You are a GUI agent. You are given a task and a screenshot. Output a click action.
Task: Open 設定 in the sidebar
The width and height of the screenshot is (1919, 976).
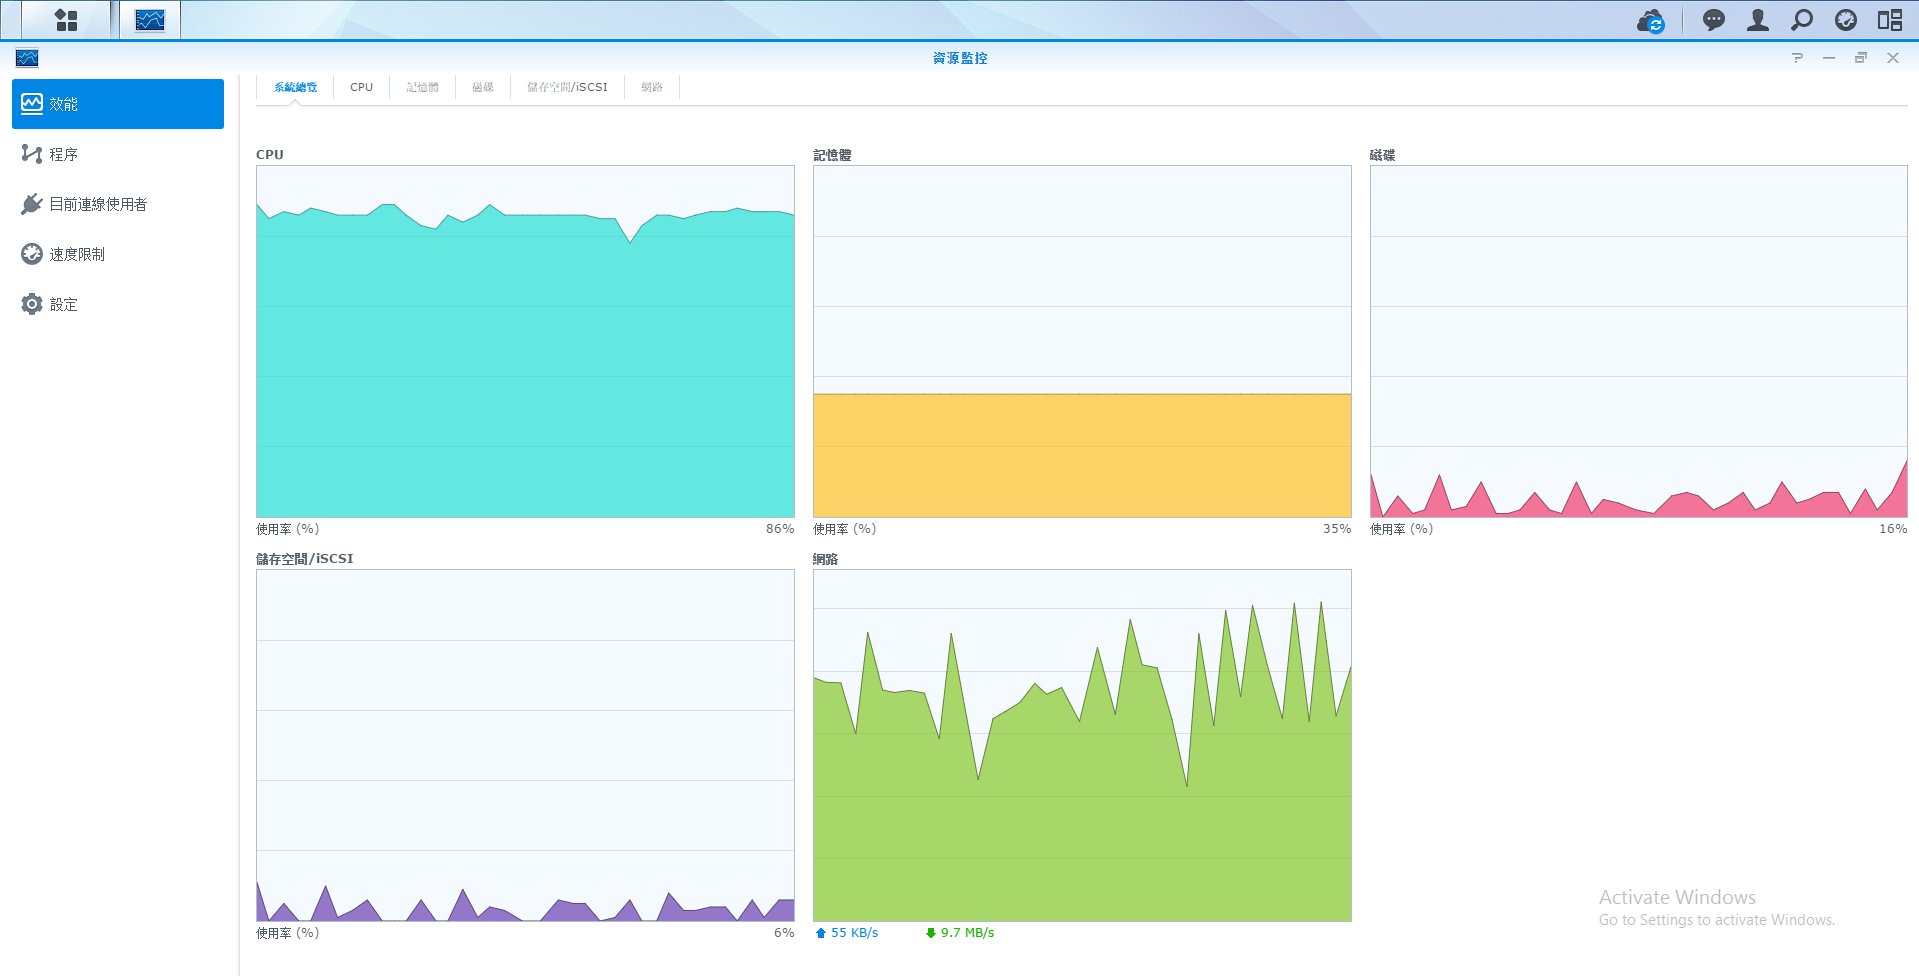pyautogui.click(x=64, y=304)
